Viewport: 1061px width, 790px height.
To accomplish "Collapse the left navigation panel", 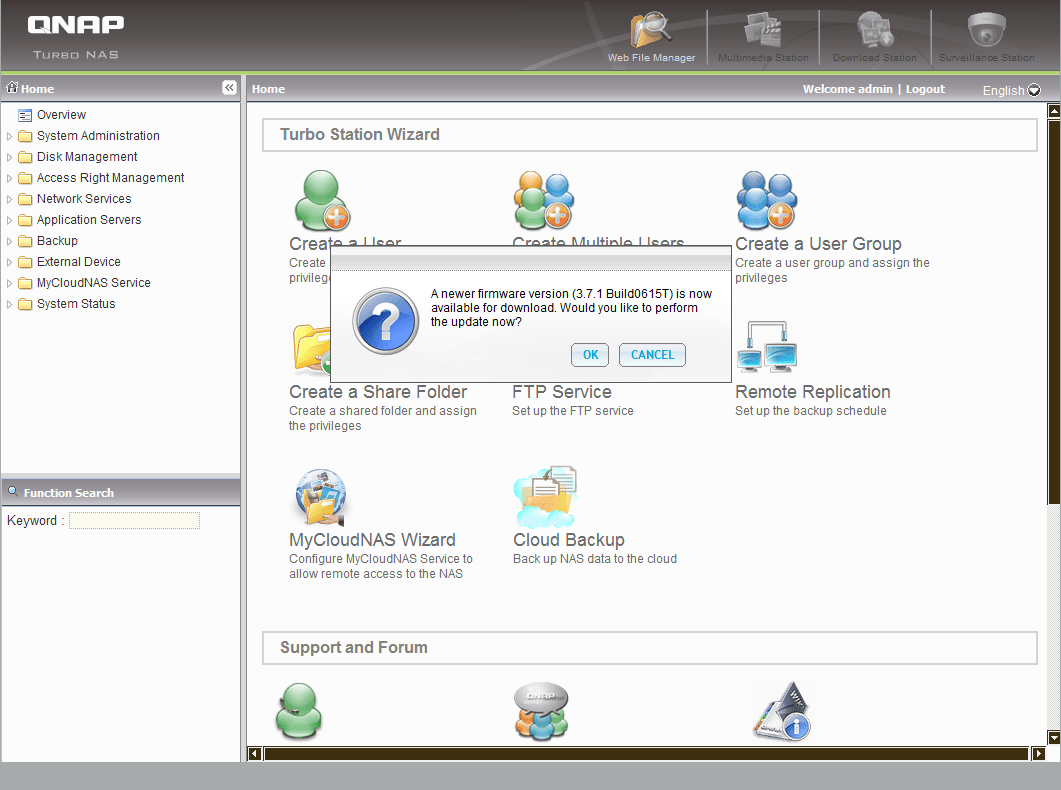I will coord(229,87).
